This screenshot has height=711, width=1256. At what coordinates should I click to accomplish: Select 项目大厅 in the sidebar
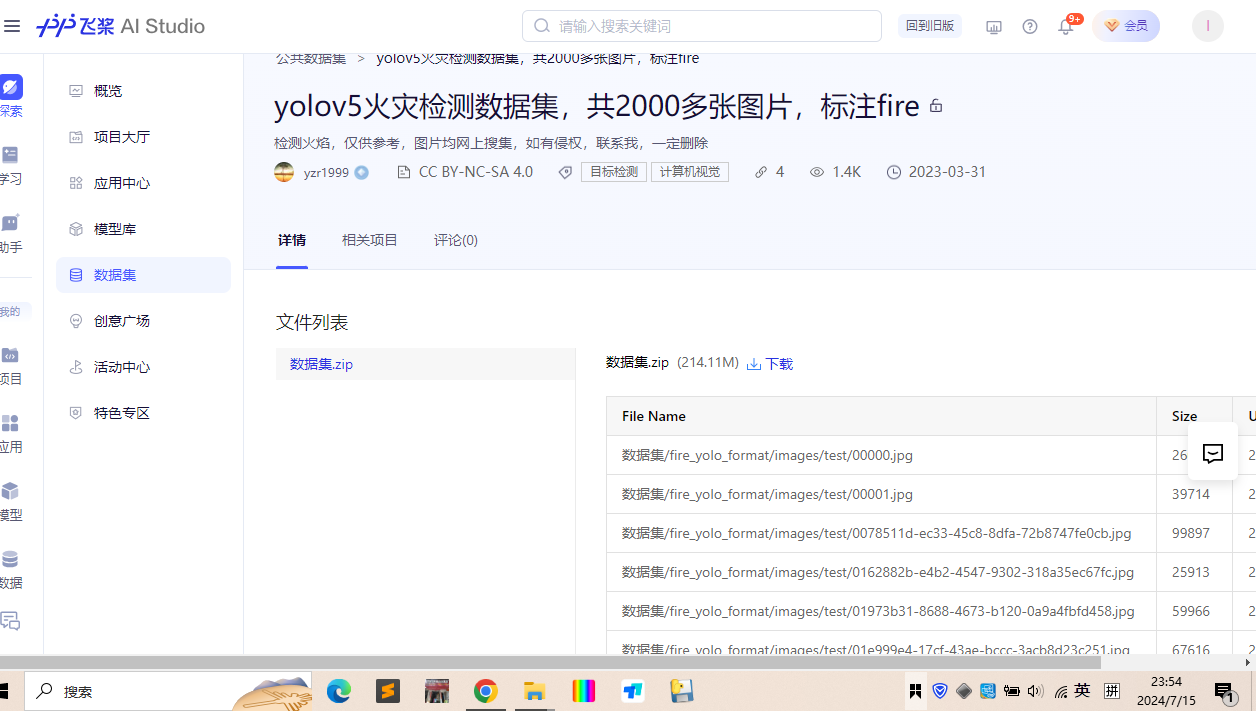coord(121,137)
